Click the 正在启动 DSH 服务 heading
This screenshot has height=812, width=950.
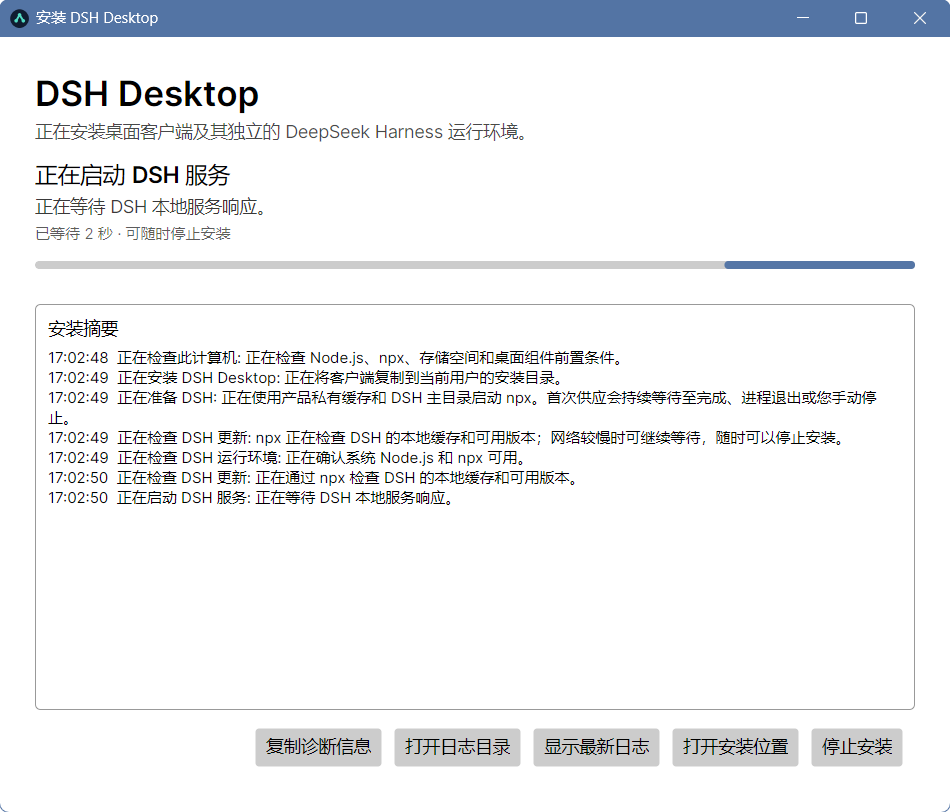coord(133,175)
